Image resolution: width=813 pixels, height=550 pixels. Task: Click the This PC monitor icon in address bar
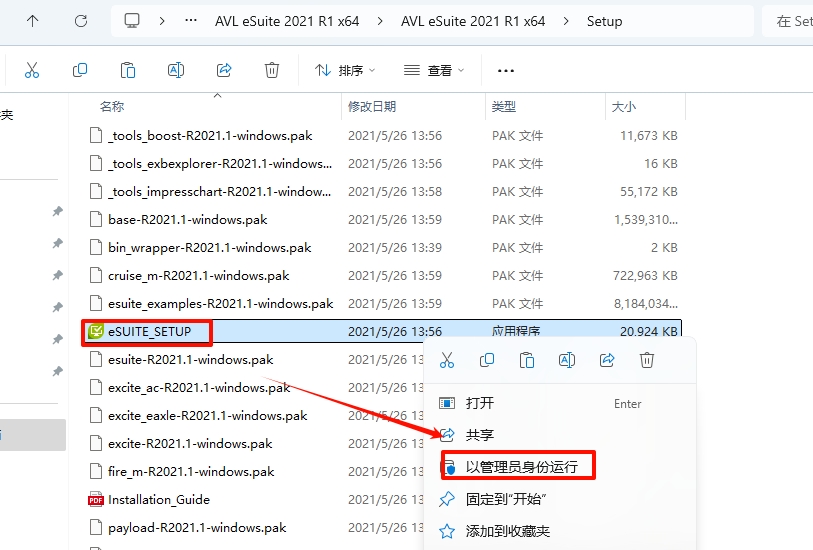pyautogui.click(x=132, y=21)
